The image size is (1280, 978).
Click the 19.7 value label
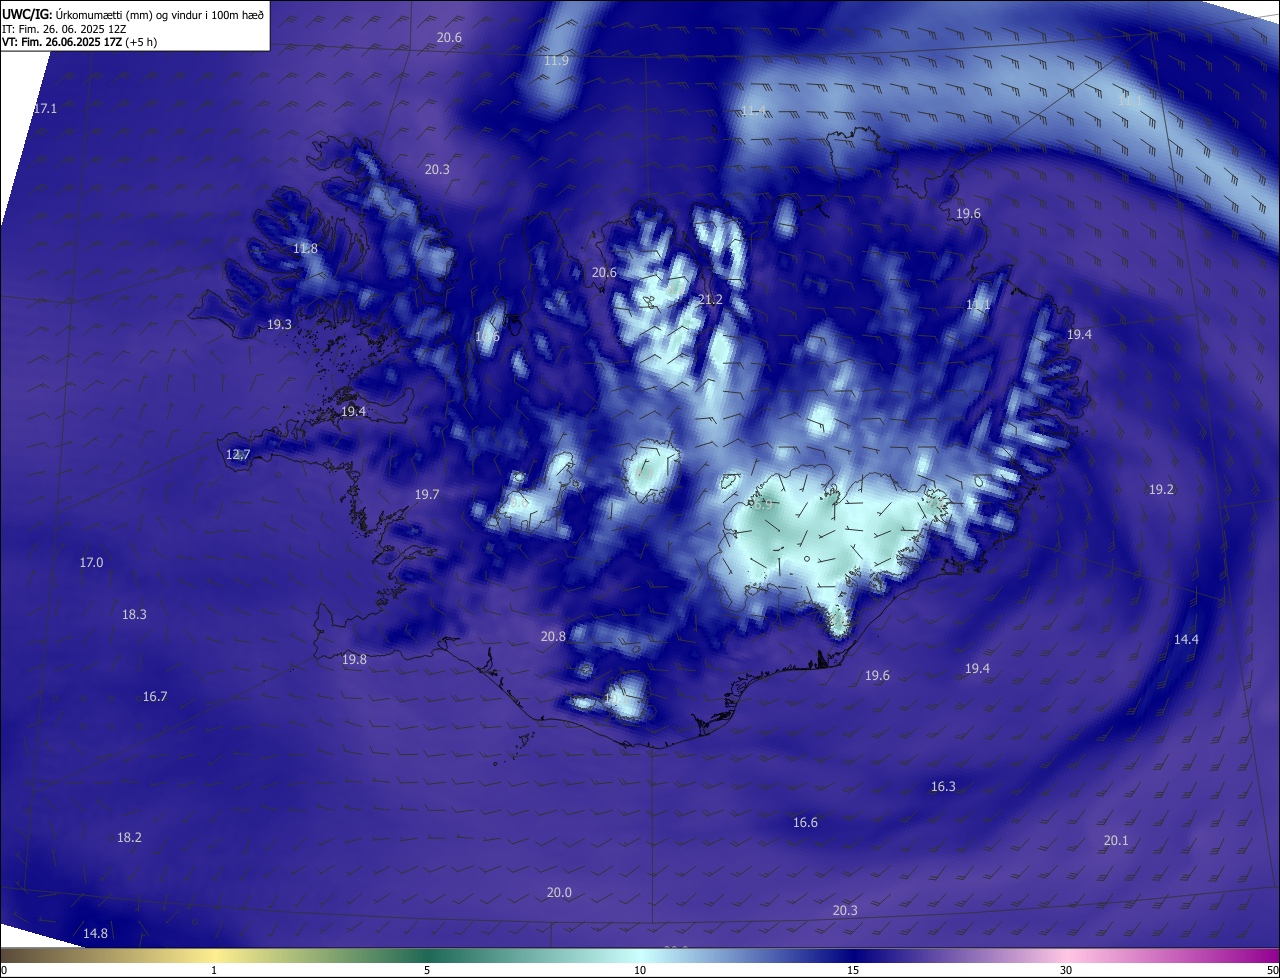point(427,494)
